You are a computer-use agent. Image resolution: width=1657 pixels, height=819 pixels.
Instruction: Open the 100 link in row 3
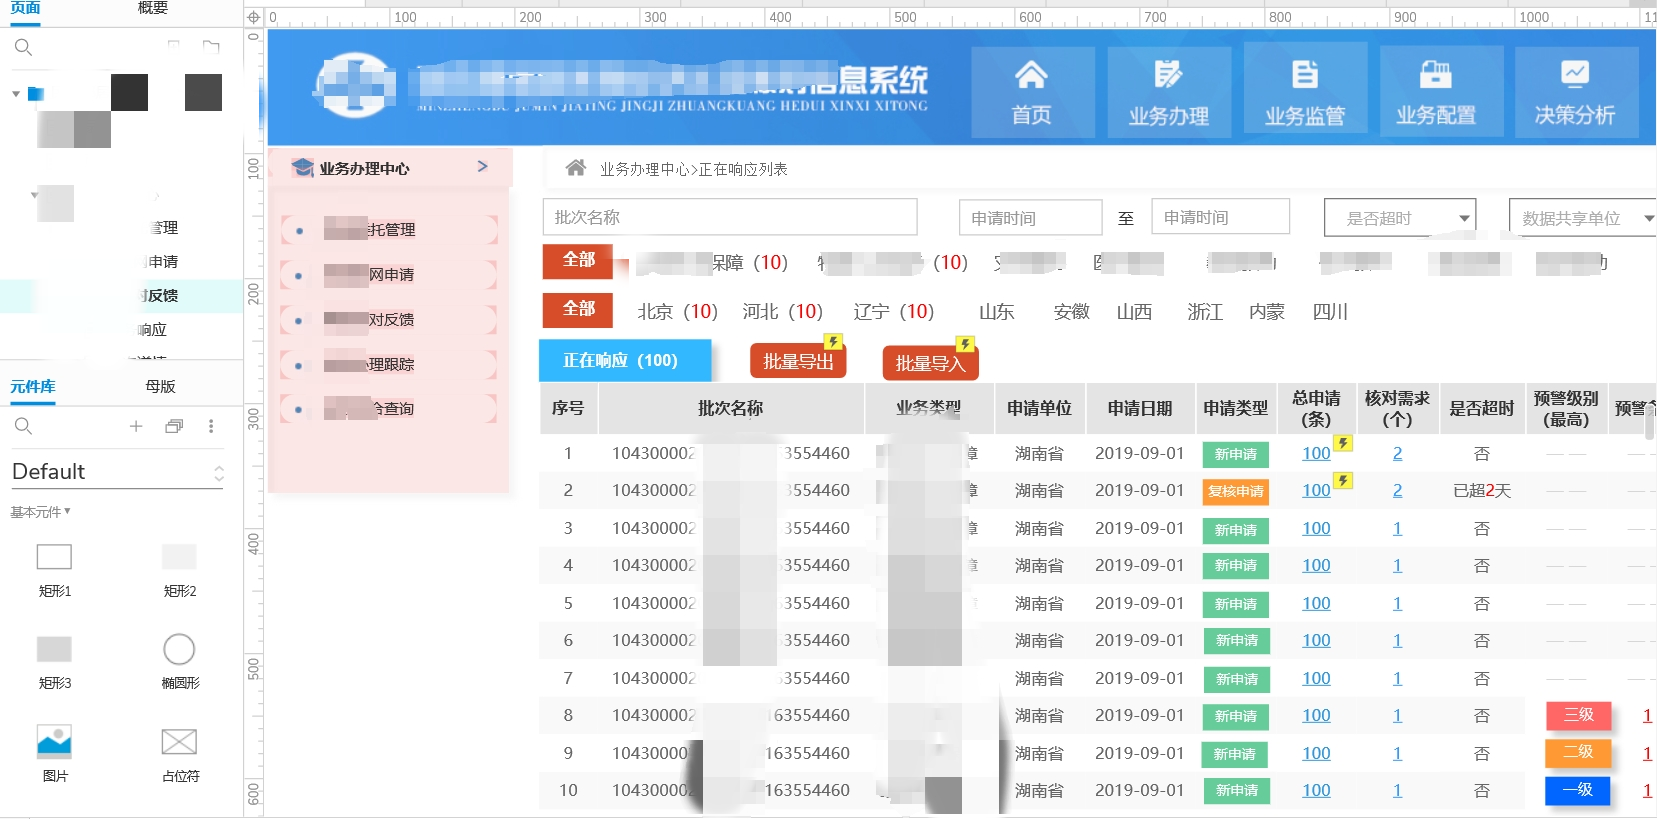1316,528
